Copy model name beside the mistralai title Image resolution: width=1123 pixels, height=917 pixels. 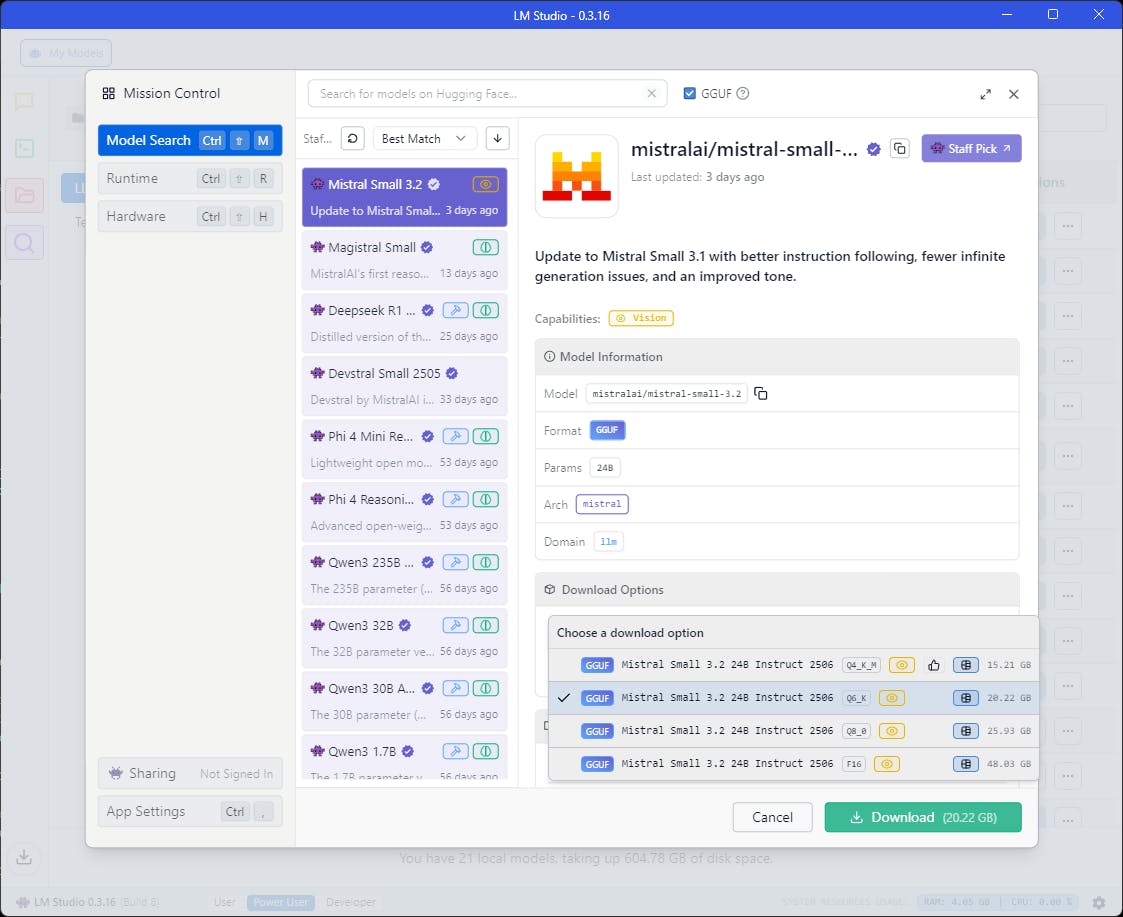[900, 148]
